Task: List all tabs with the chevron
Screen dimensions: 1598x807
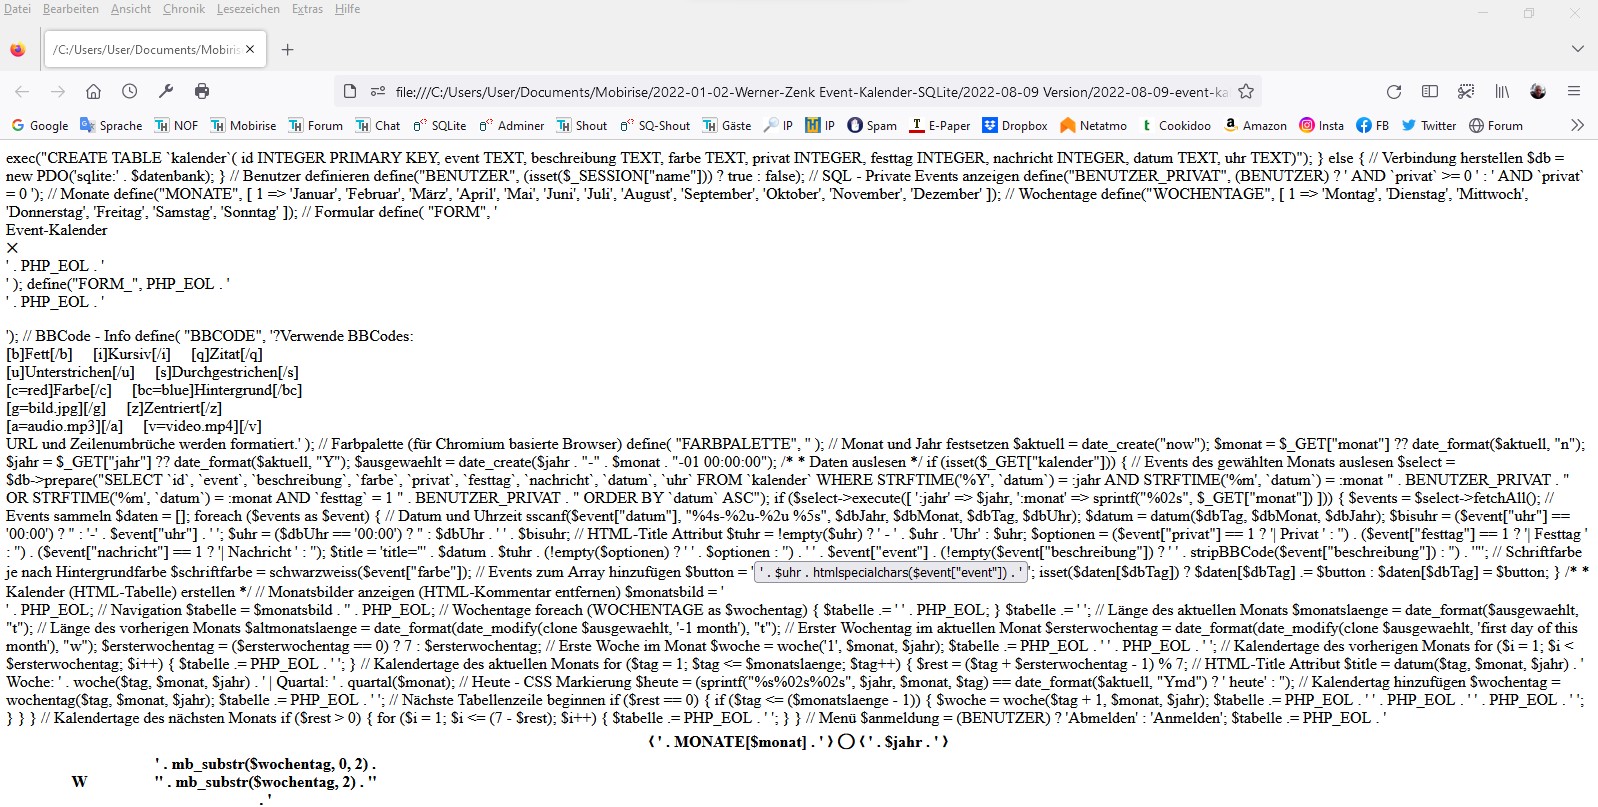Action: [x=1578, y=49]
